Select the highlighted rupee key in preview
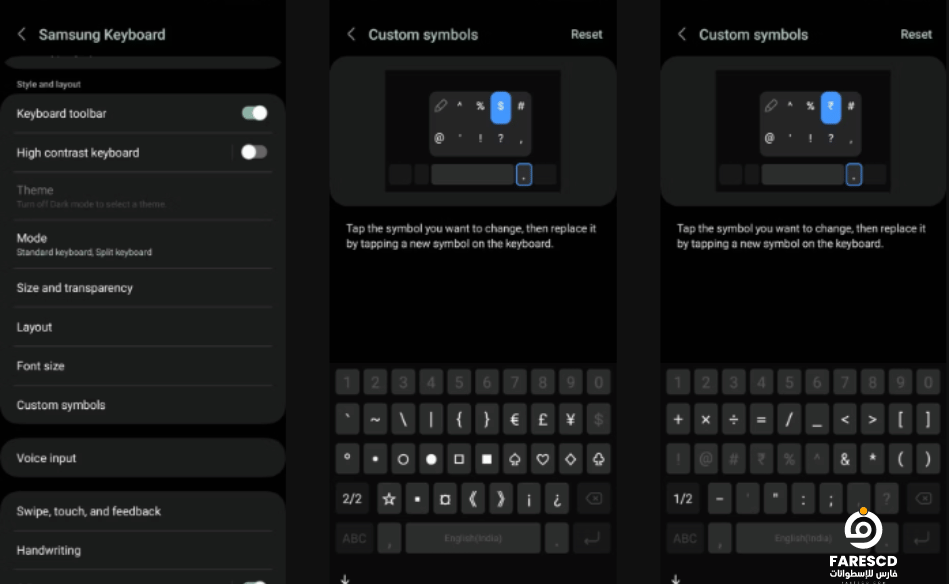This screenshot has height=584, width=949. pyautogui.click(x=831, y=107)
